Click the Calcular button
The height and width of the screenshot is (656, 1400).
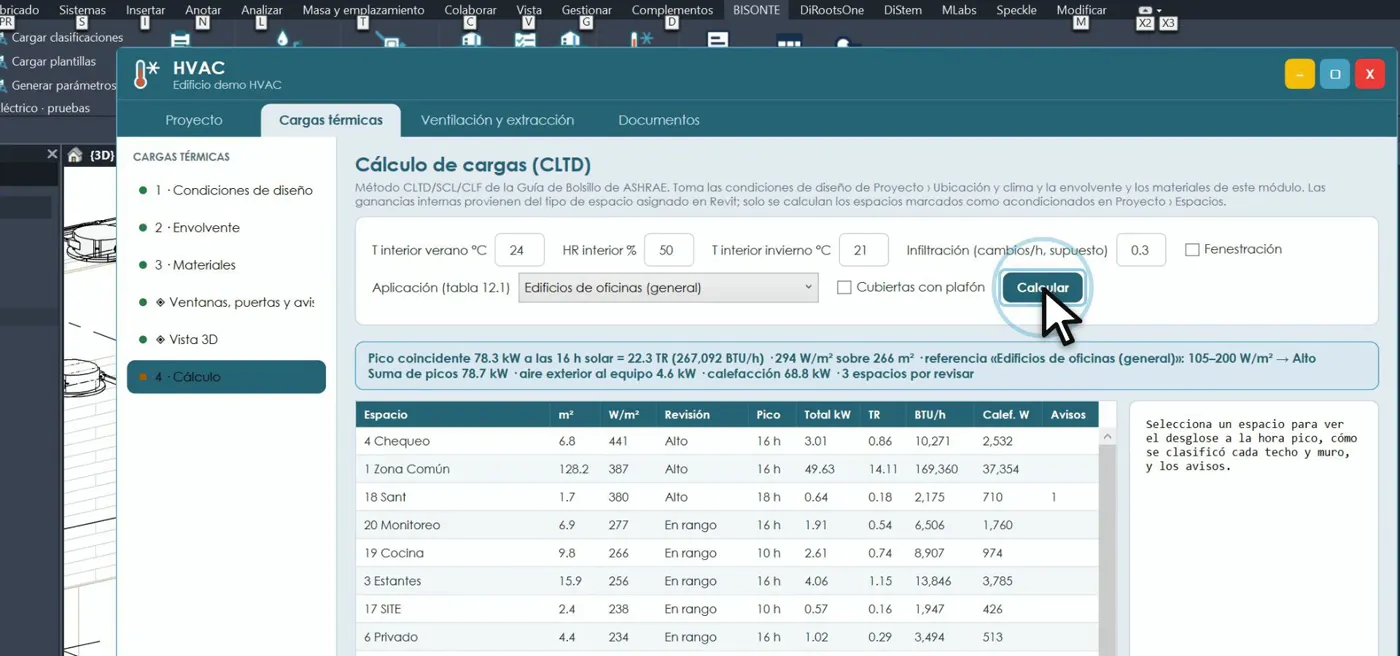tap(1043, 288)
